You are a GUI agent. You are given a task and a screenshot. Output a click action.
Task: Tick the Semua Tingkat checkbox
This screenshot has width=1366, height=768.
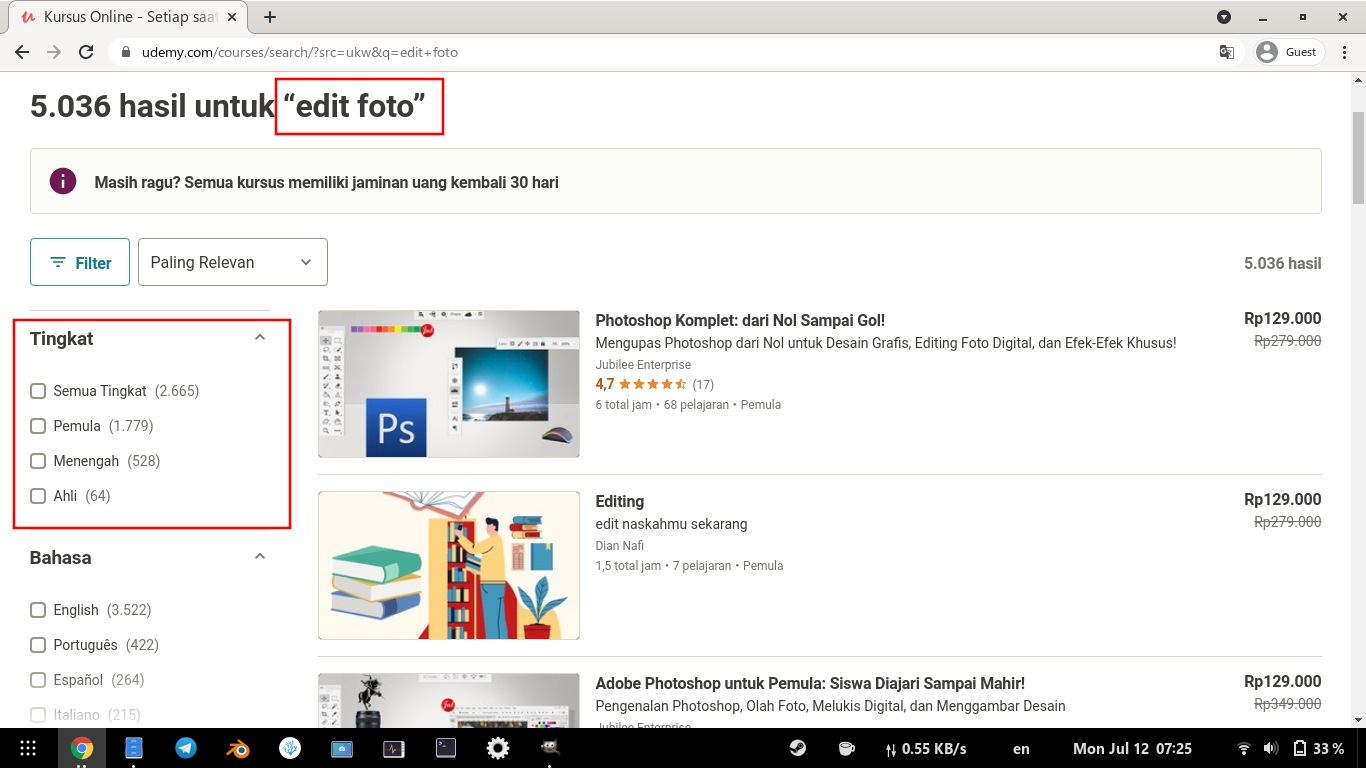[x=38, y=391]
